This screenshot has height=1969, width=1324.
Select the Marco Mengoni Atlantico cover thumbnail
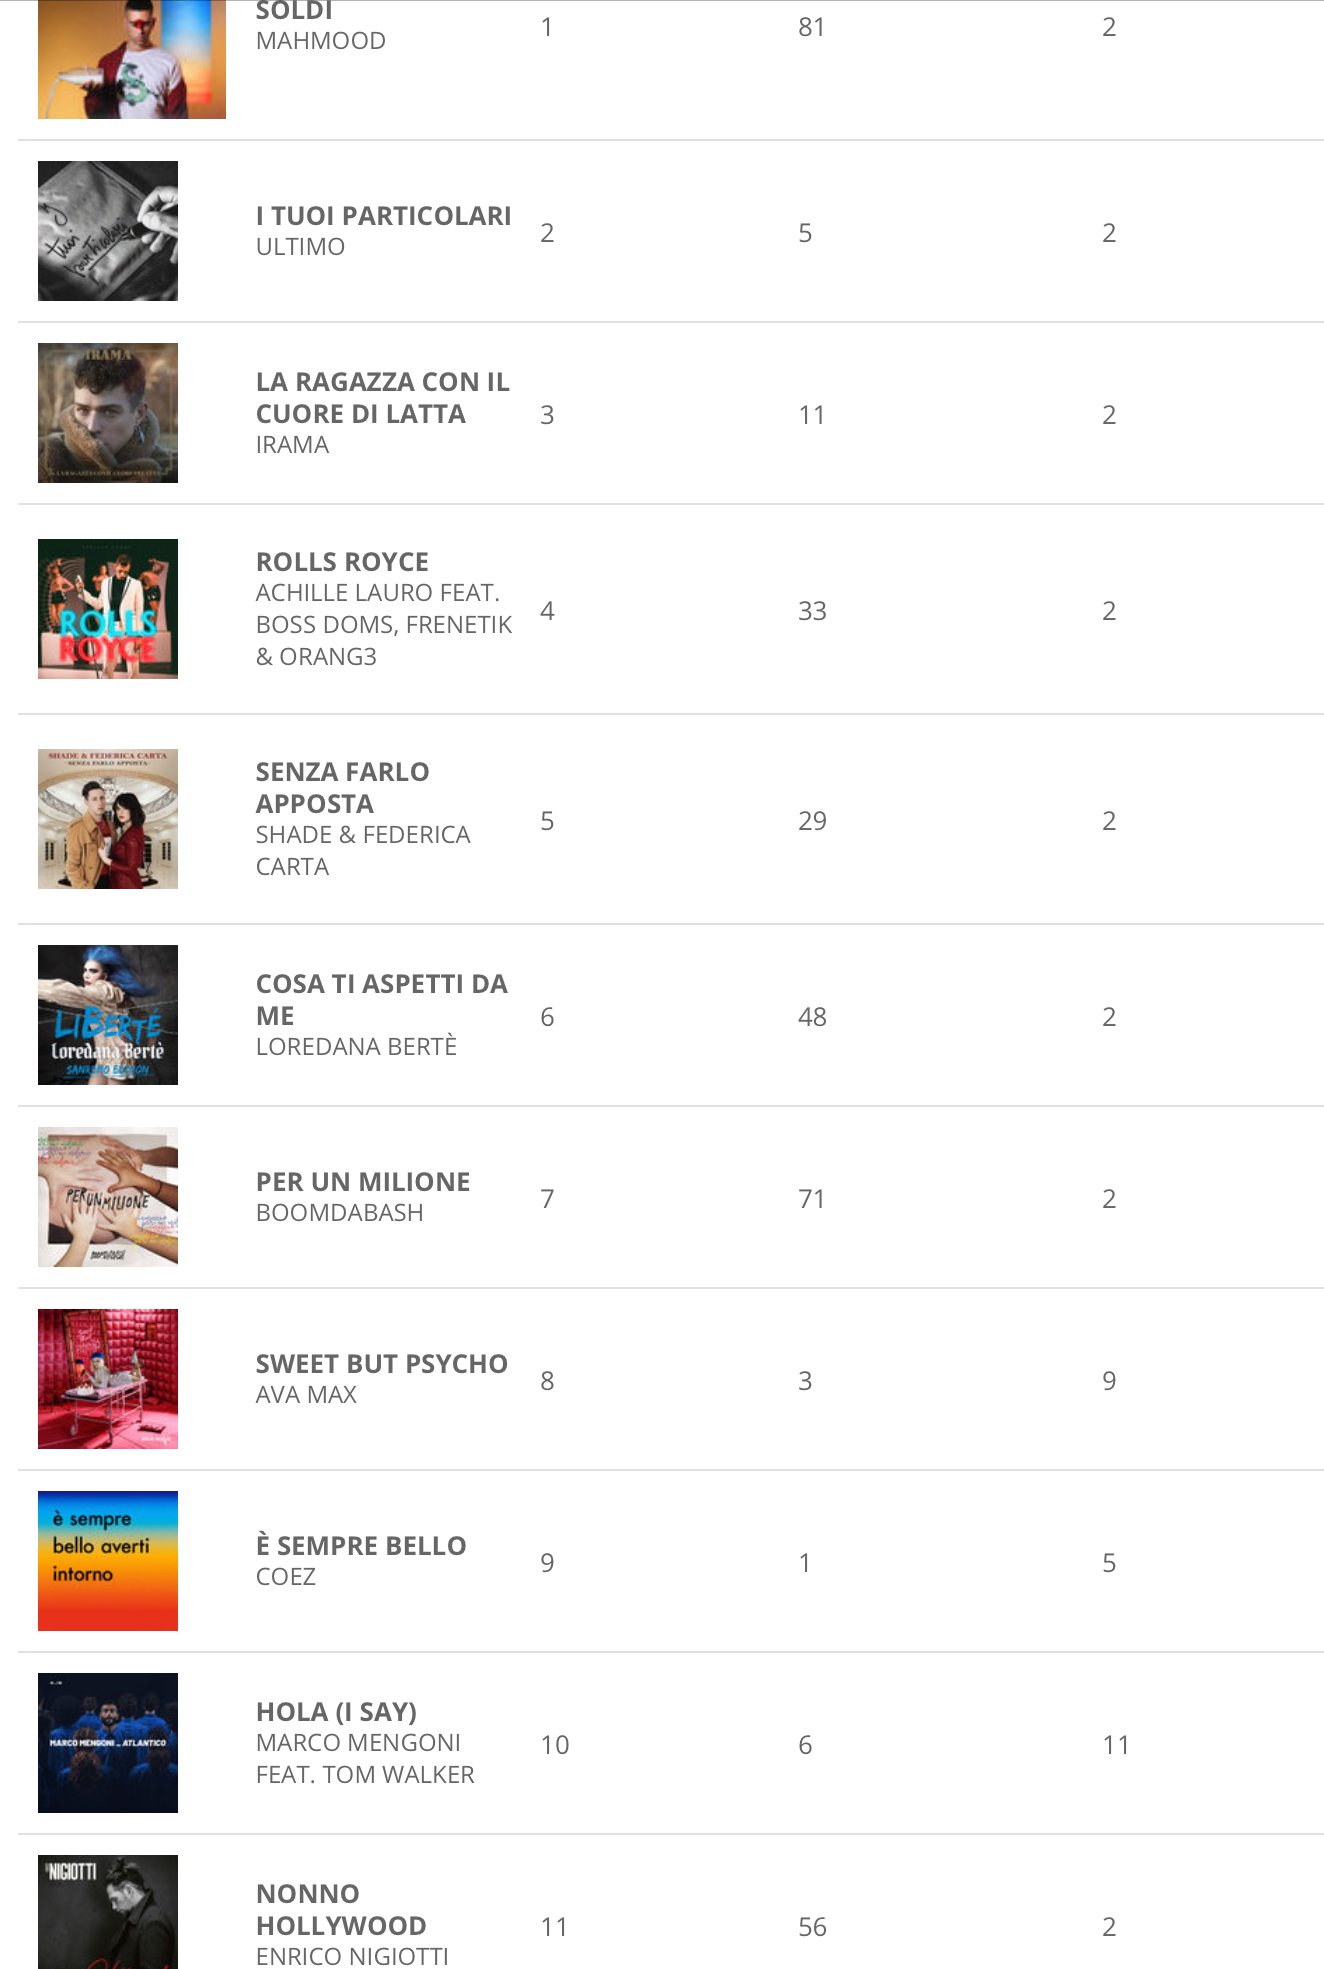(x=108, y=1743)
